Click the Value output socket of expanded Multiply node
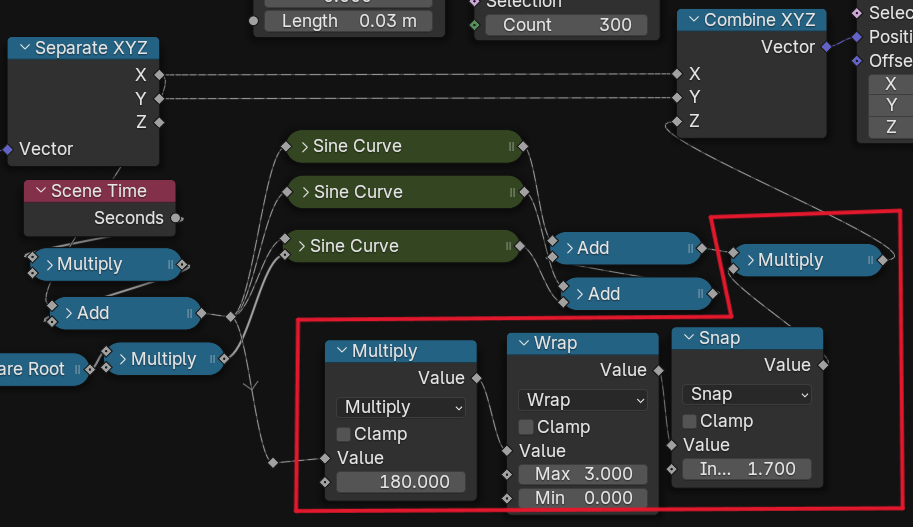Image resolution: width=913 pixels, height=527 pixels. [476, 378]
